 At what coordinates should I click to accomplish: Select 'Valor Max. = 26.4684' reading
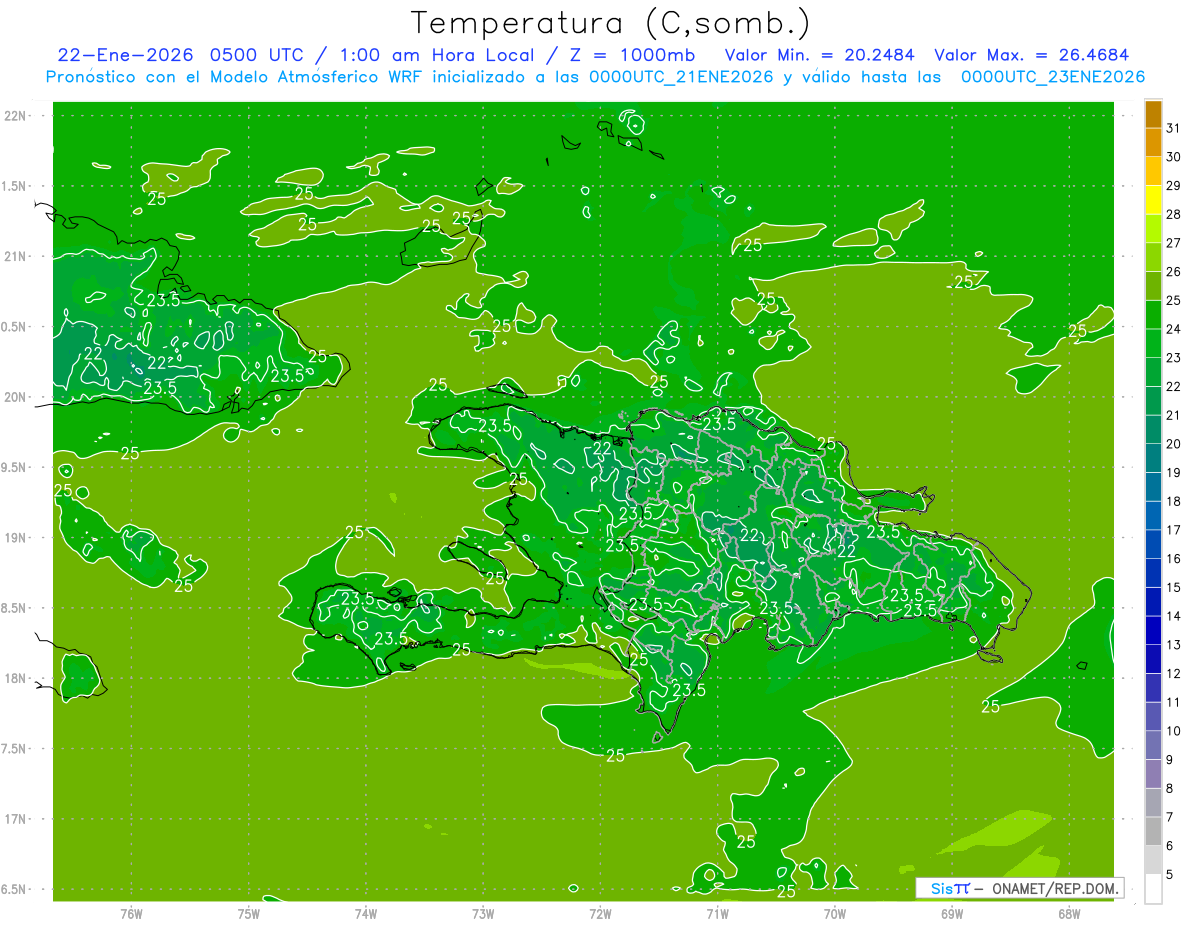coord(1031,55)
